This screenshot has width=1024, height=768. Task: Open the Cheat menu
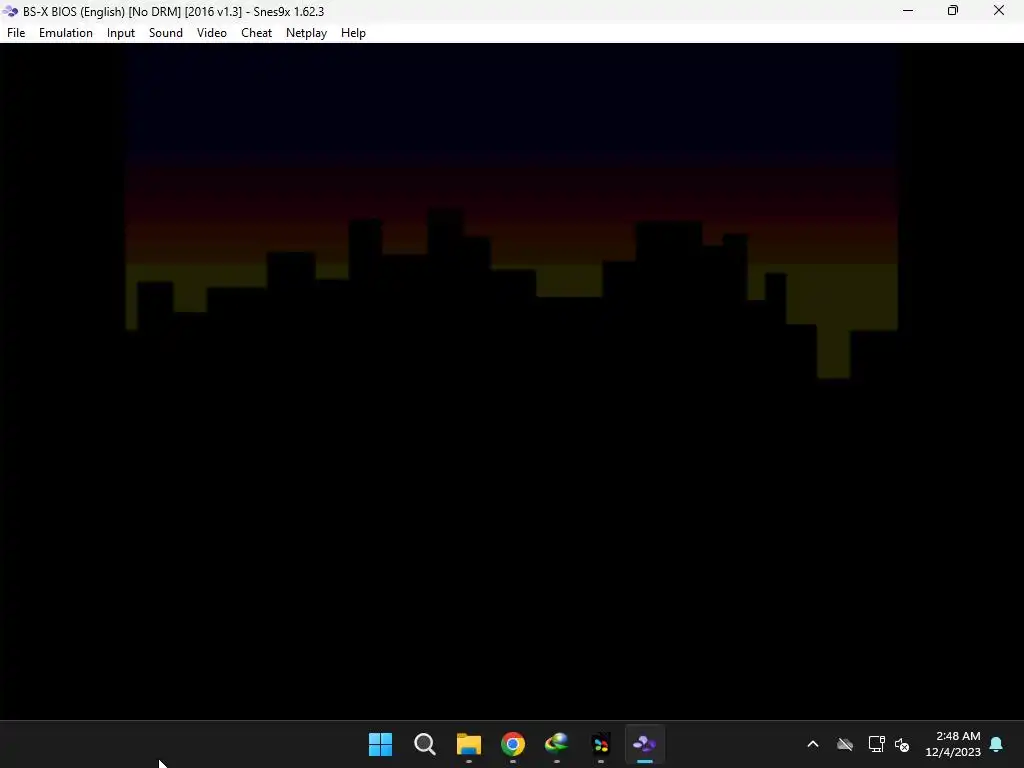click(256, 33)
